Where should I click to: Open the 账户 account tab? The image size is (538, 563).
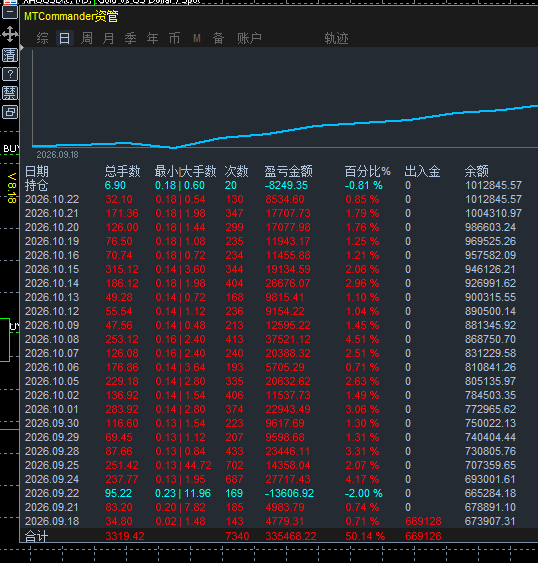pyautogui.click(x=249, y=38)
